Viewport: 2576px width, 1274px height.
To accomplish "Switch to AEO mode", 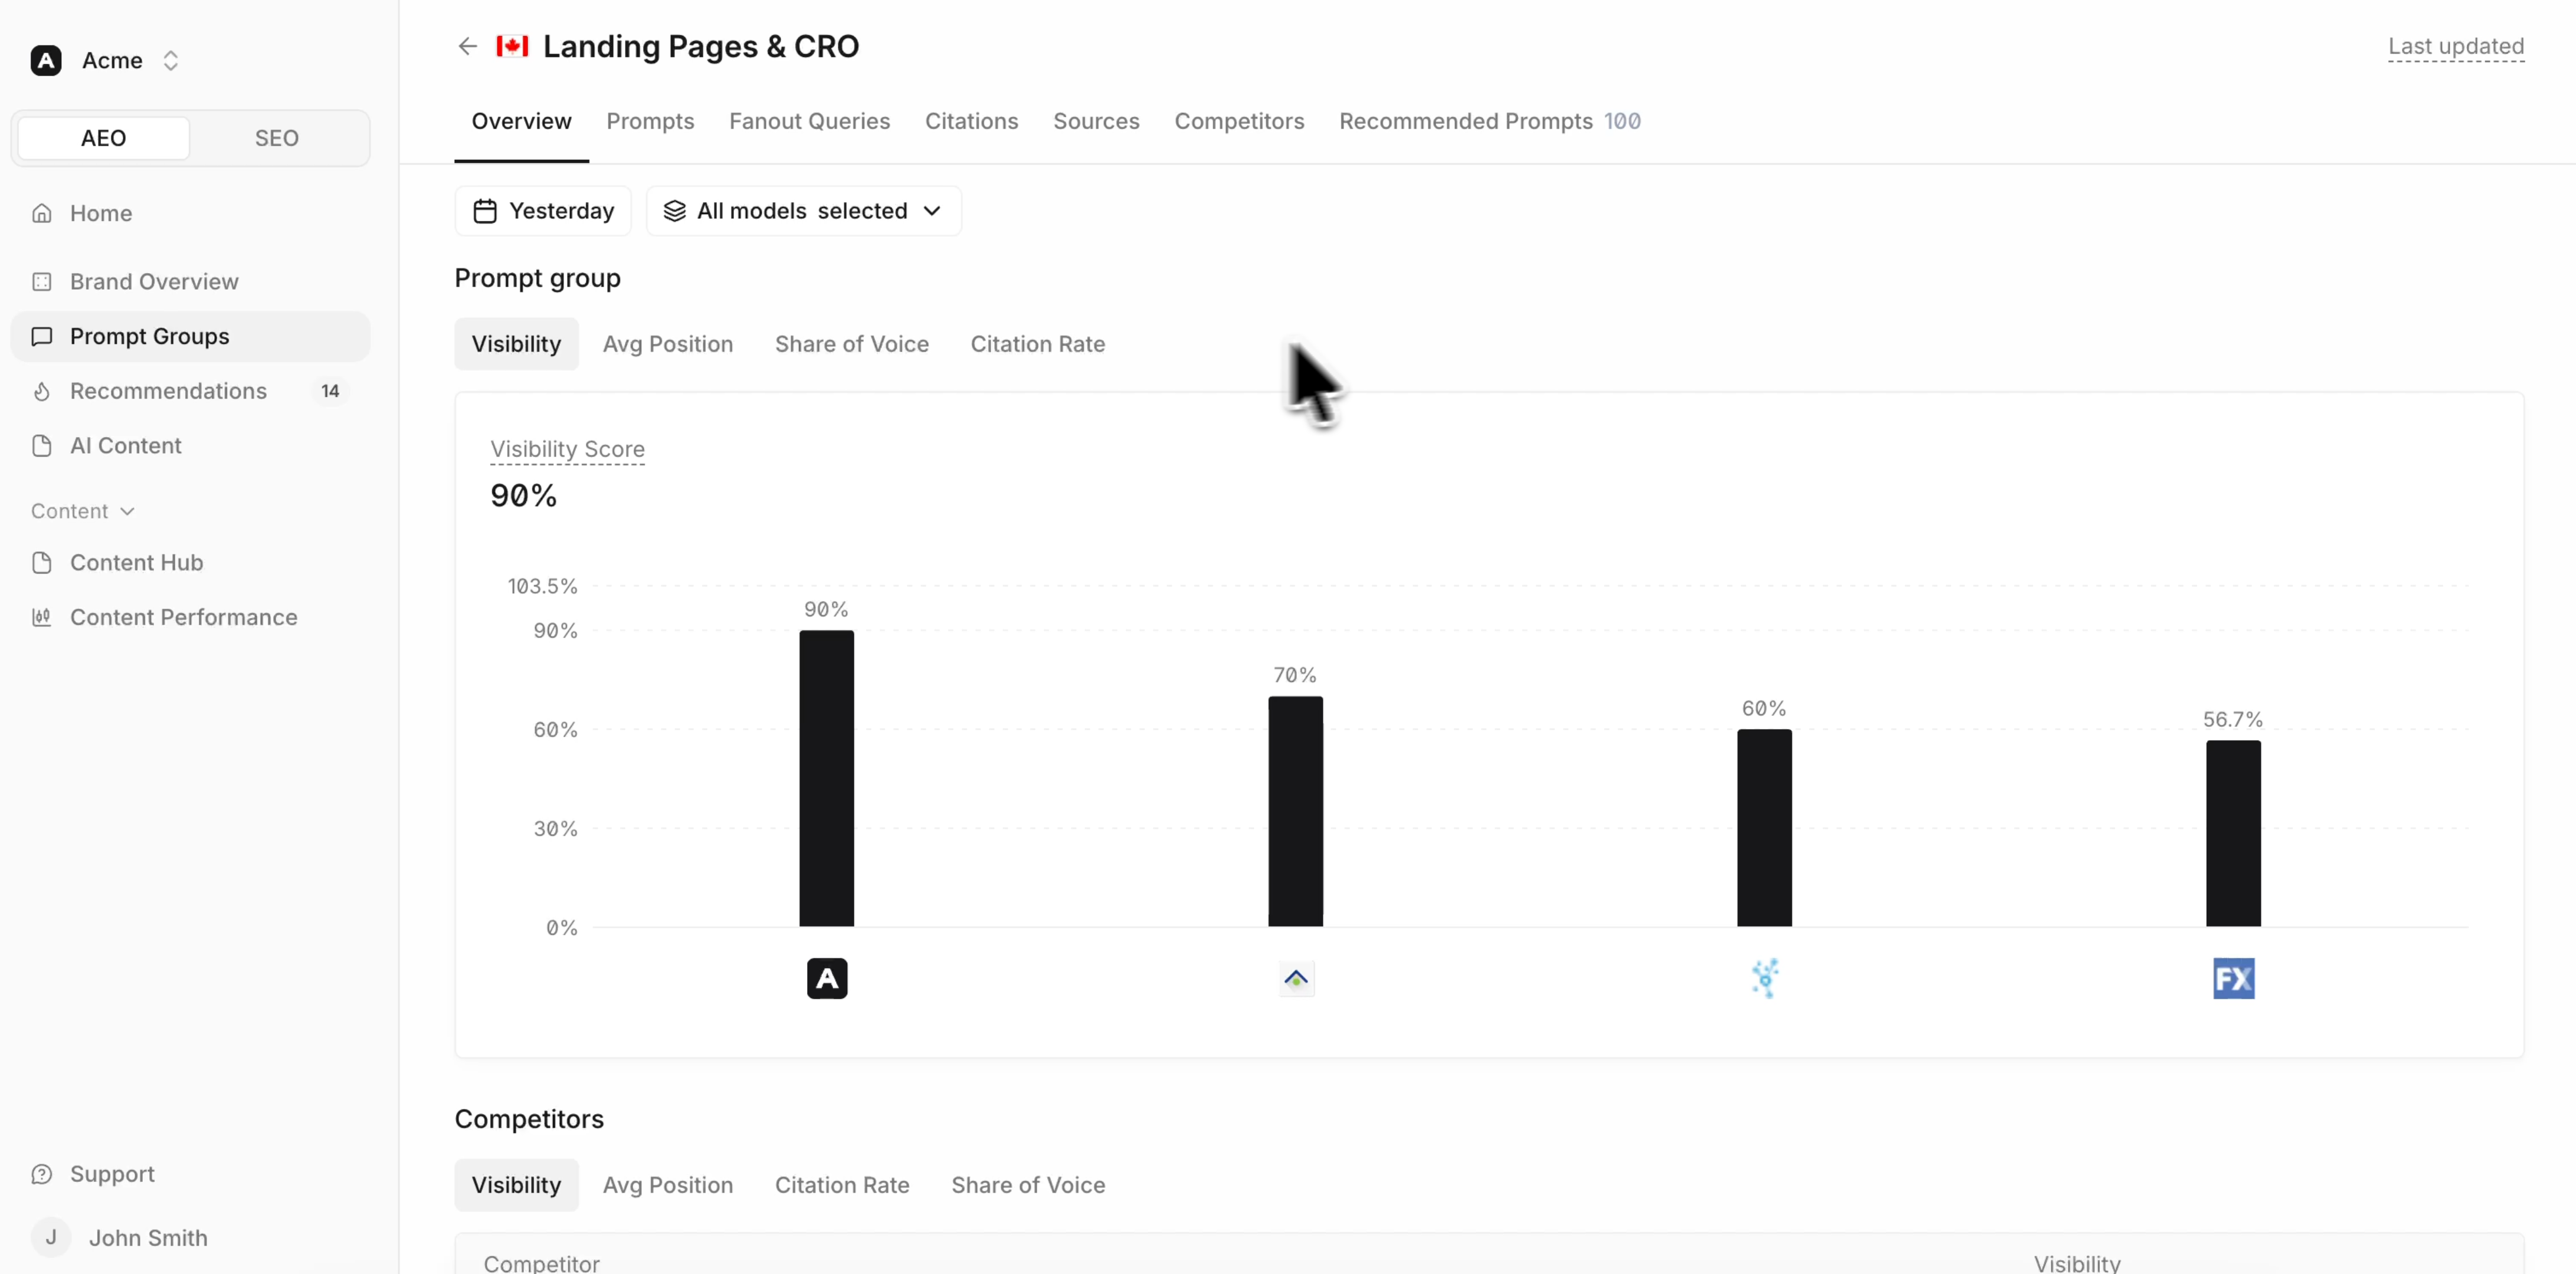I will (104, 138).
